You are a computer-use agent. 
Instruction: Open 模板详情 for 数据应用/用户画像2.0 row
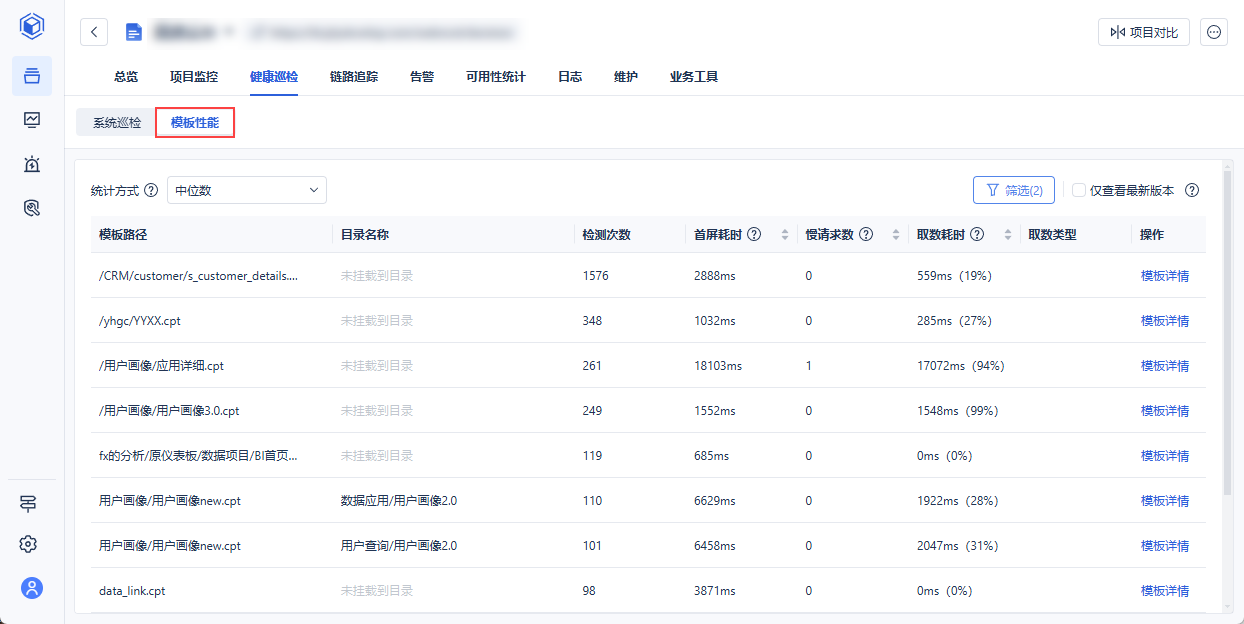(1165, 501)
